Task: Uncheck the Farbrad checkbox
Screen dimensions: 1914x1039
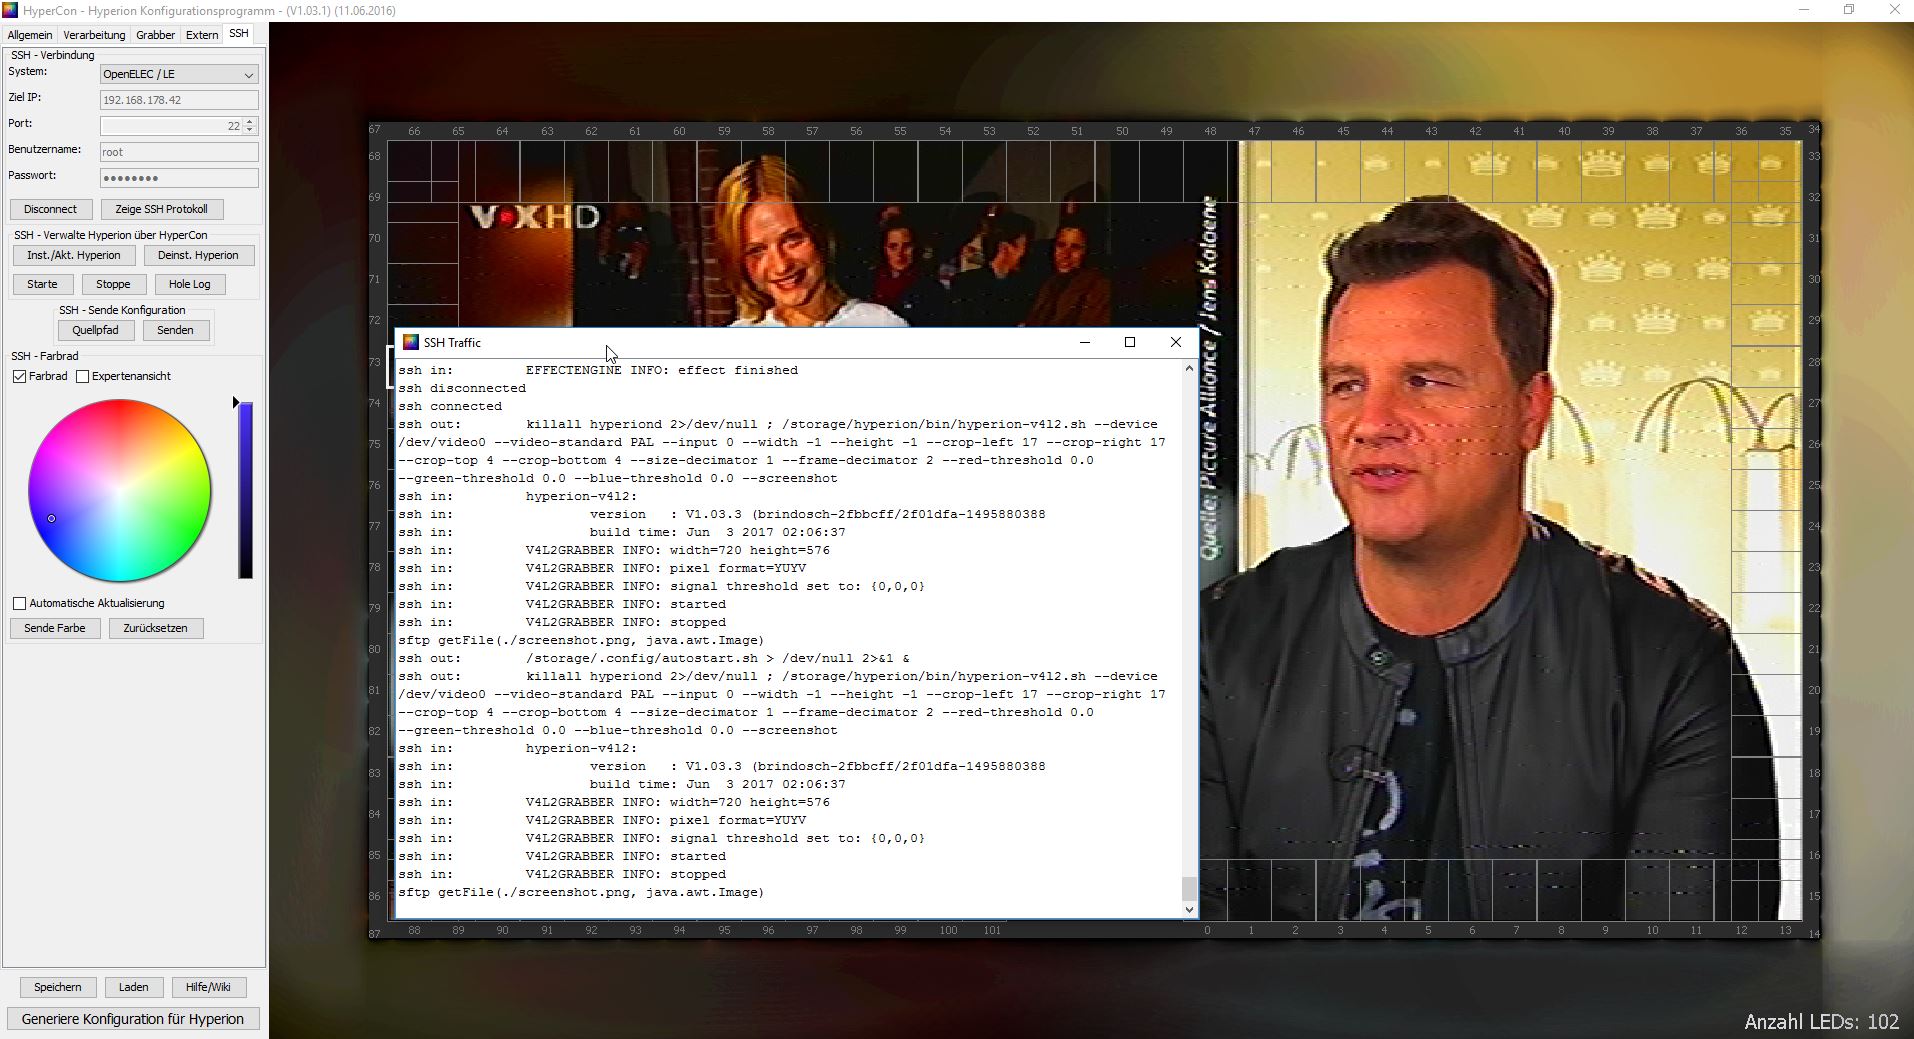Action: (x=19, y=376)
